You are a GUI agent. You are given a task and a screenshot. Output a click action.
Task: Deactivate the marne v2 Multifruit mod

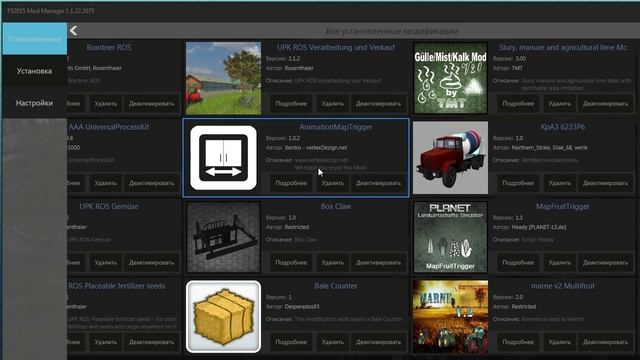pyautogui.click(x=605, y=342)
